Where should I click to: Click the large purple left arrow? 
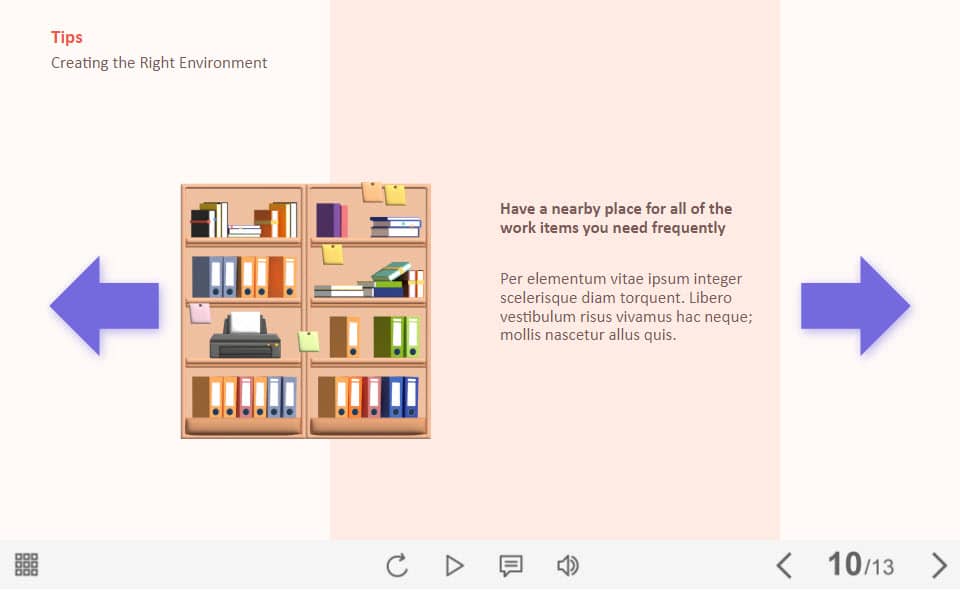point(104,306)
